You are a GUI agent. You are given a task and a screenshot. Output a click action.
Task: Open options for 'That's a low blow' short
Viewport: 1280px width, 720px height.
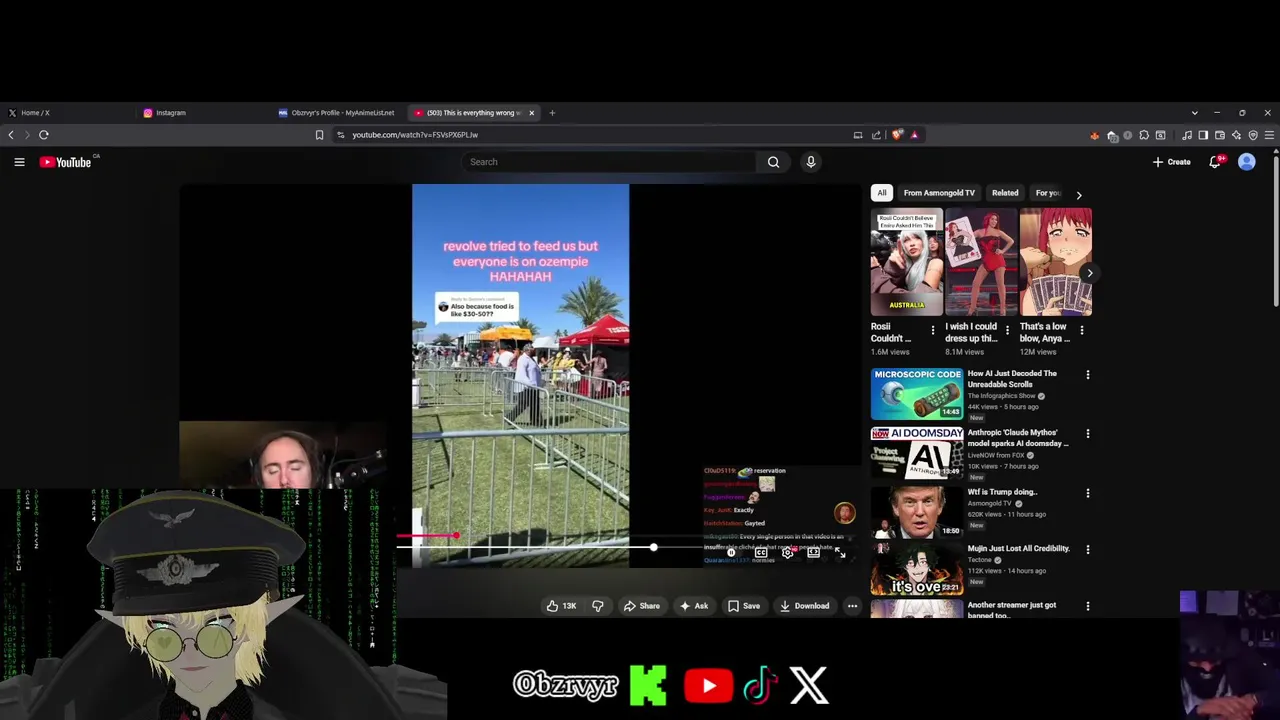1081,330
